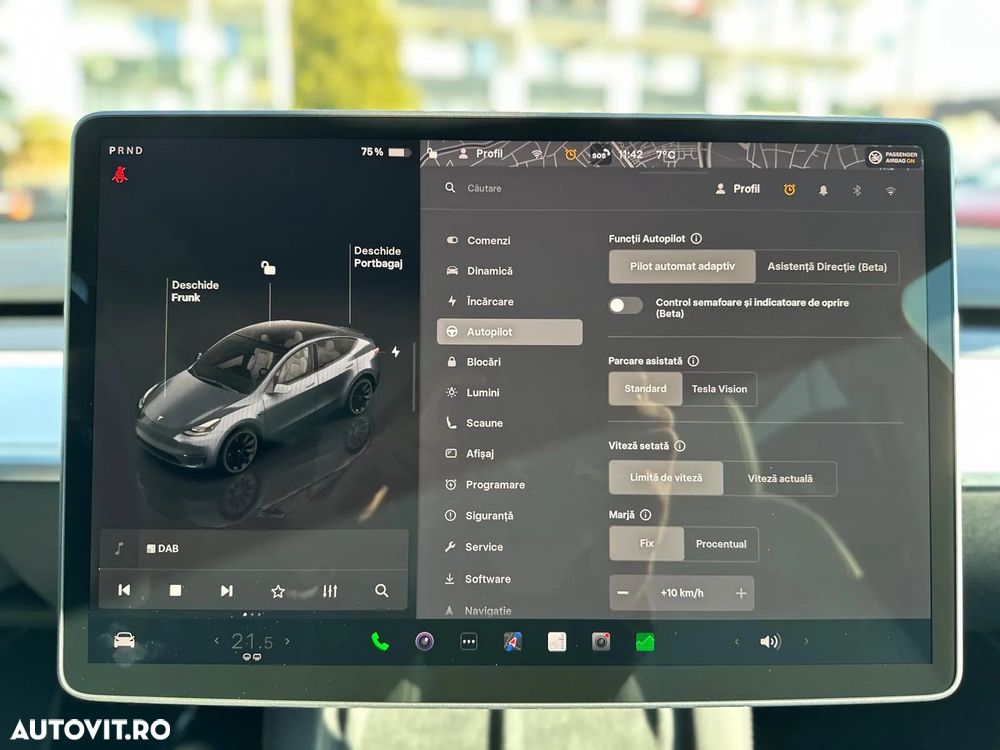Tap the DAB media source label
1000x750 pixels.
tap(163, 548)
